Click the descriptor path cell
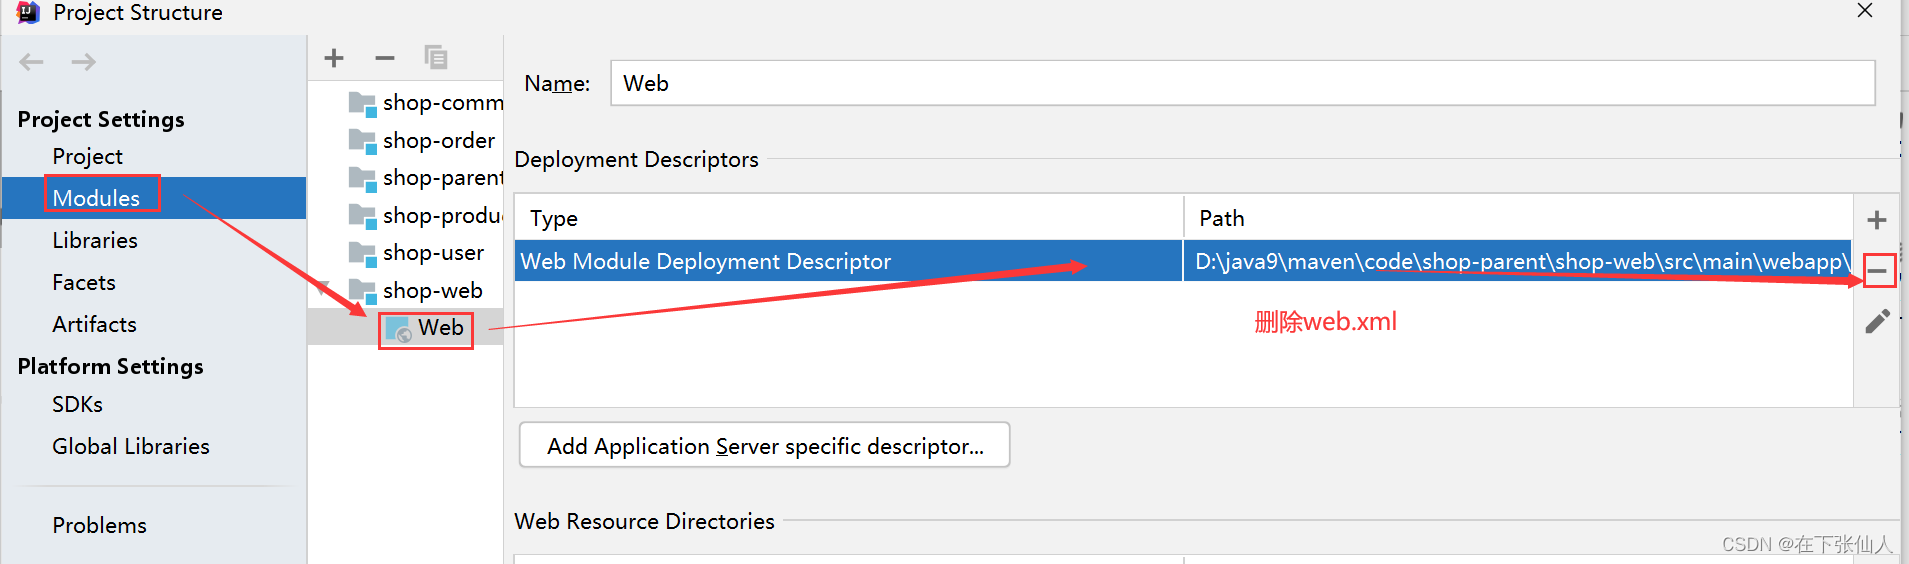This screenshot has width=1909, height=564. point(1518,261)
